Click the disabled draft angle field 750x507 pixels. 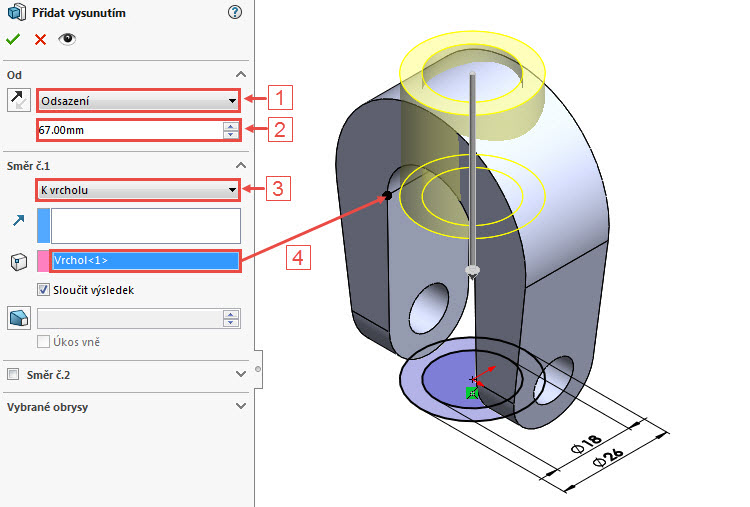(x=130, y=319)
